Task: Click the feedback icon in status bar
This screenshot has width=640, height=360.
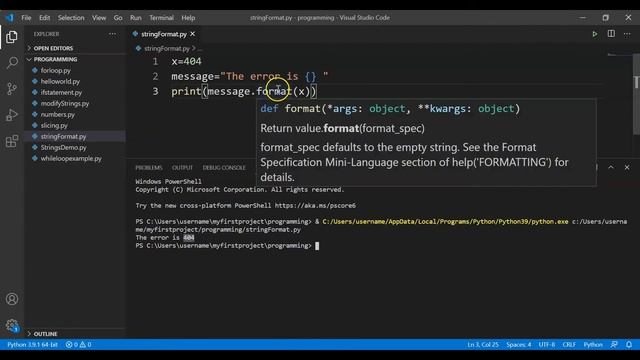Action: [x=614, y=344]
